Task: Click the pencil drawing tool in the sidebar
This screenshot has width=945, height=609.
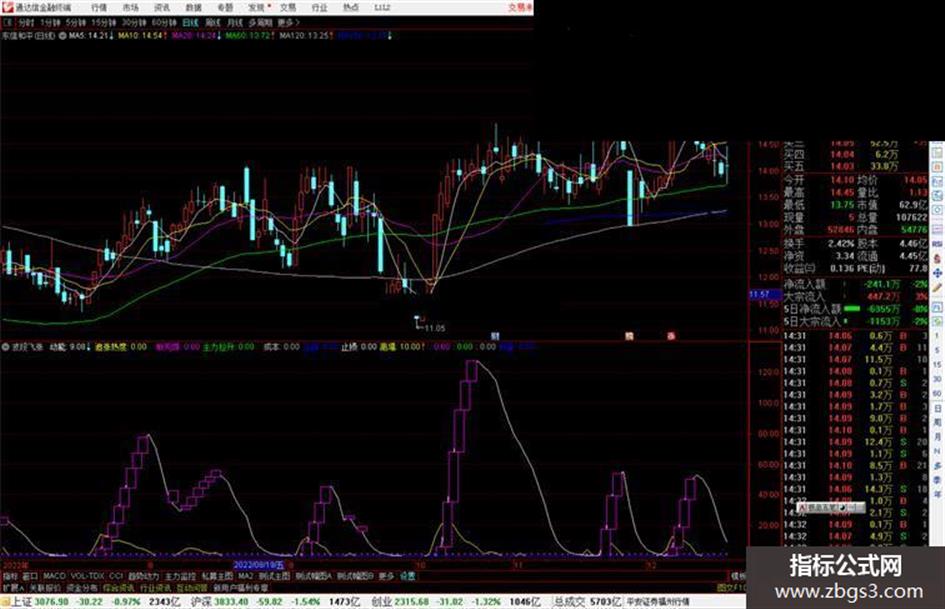Action: click(937, 289)
